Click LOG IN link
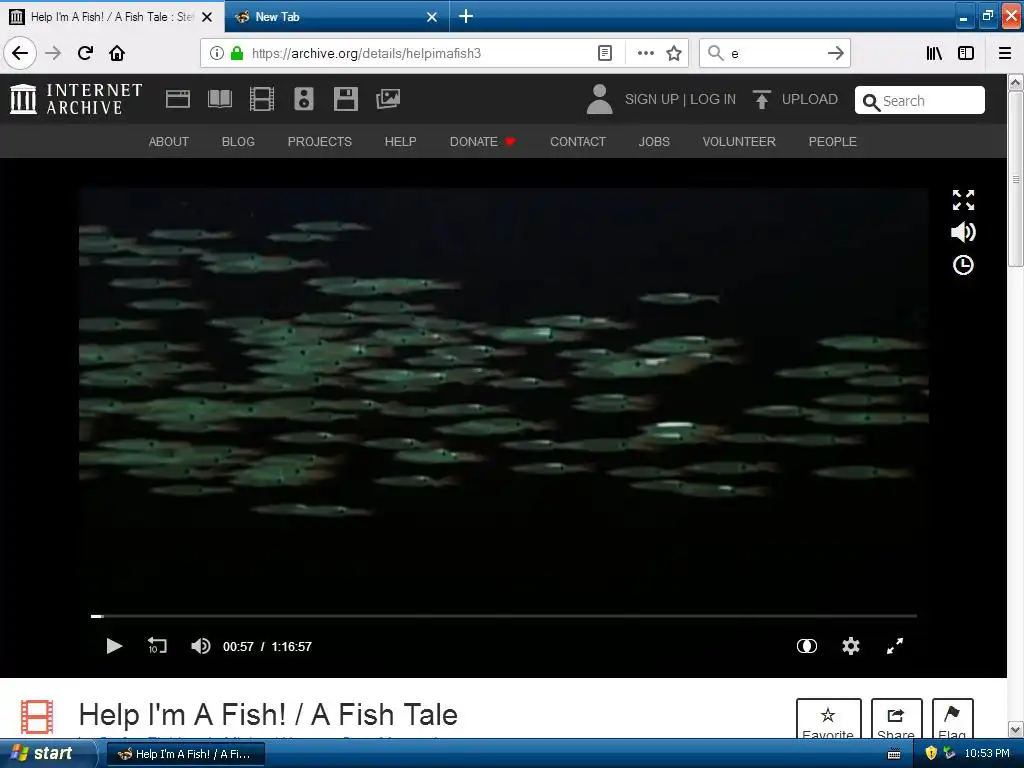The height and width of the screenshot is (768, 1024). pyautogui.click(x=712, y=99)
